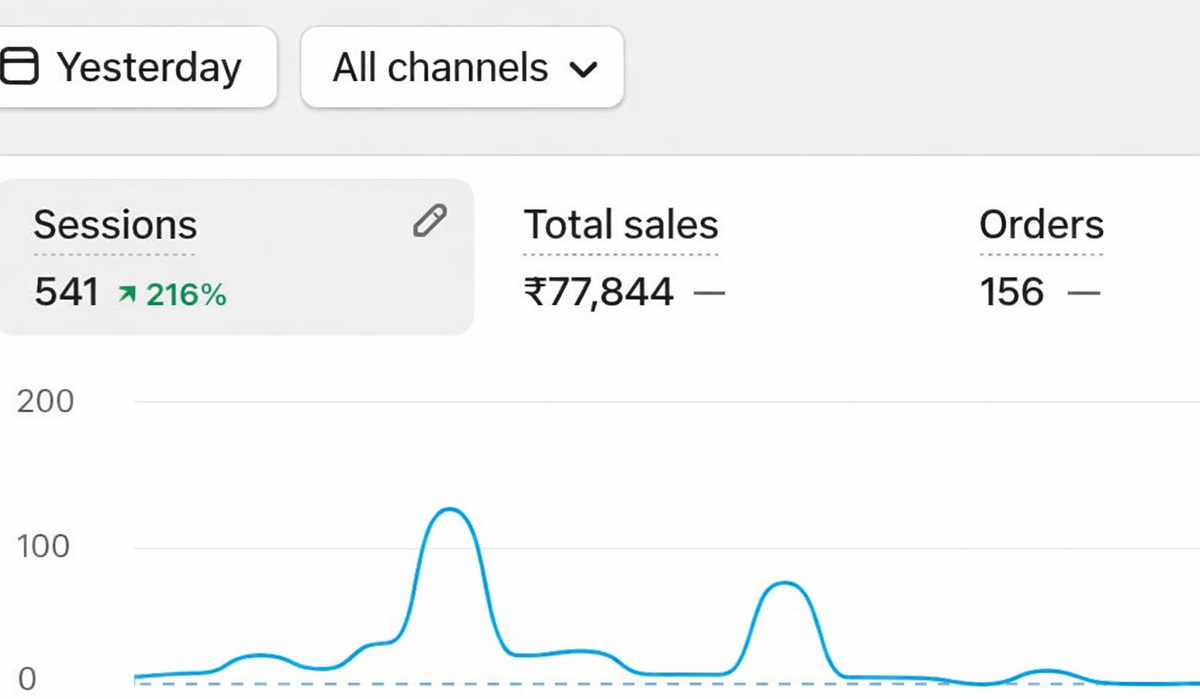Viewport: 1200px width, 699px height.
Task: Click the 216% change indicator
Action: (186, 294)
